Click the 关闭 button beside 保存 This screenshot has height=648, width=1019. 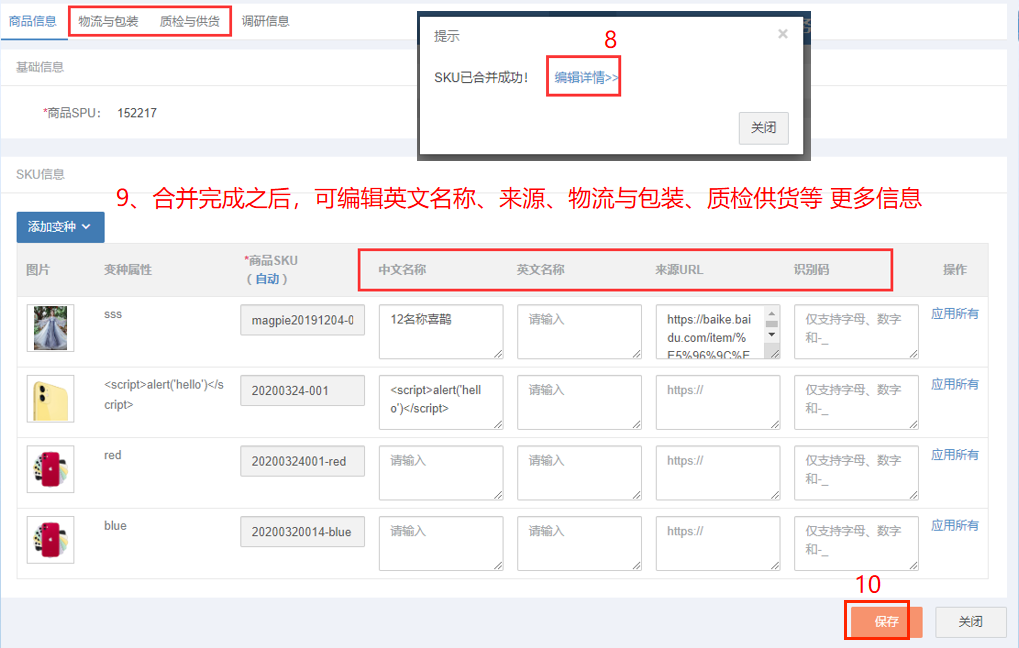(x=971, y=622)
